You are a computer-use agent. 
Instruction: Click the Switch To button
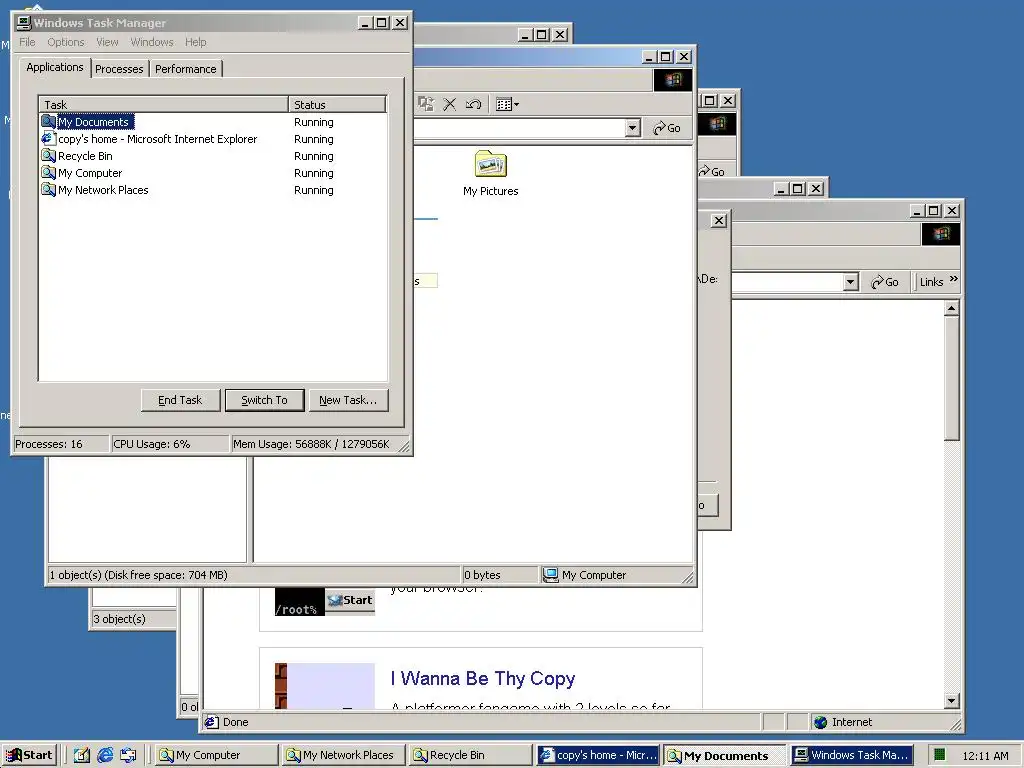[264, 400]
